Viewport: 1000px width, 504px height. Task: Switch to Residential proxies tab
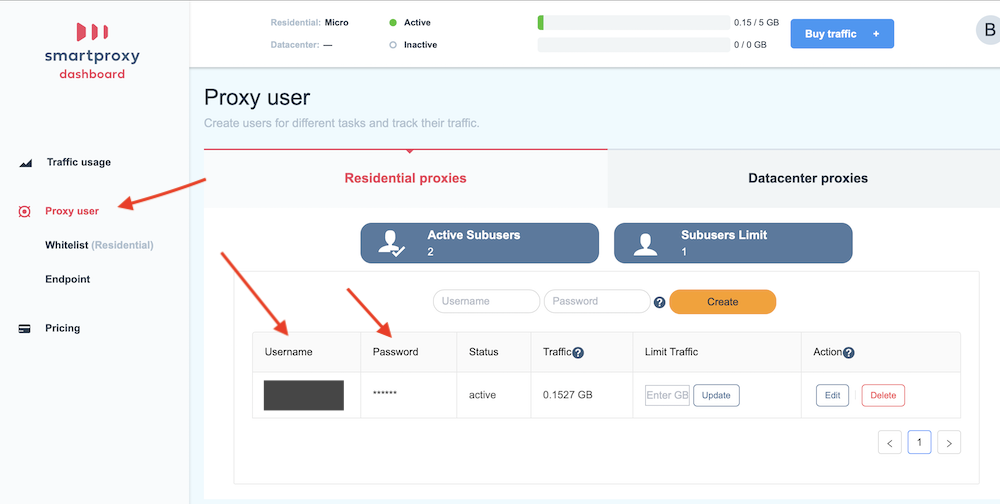(405, 178)
